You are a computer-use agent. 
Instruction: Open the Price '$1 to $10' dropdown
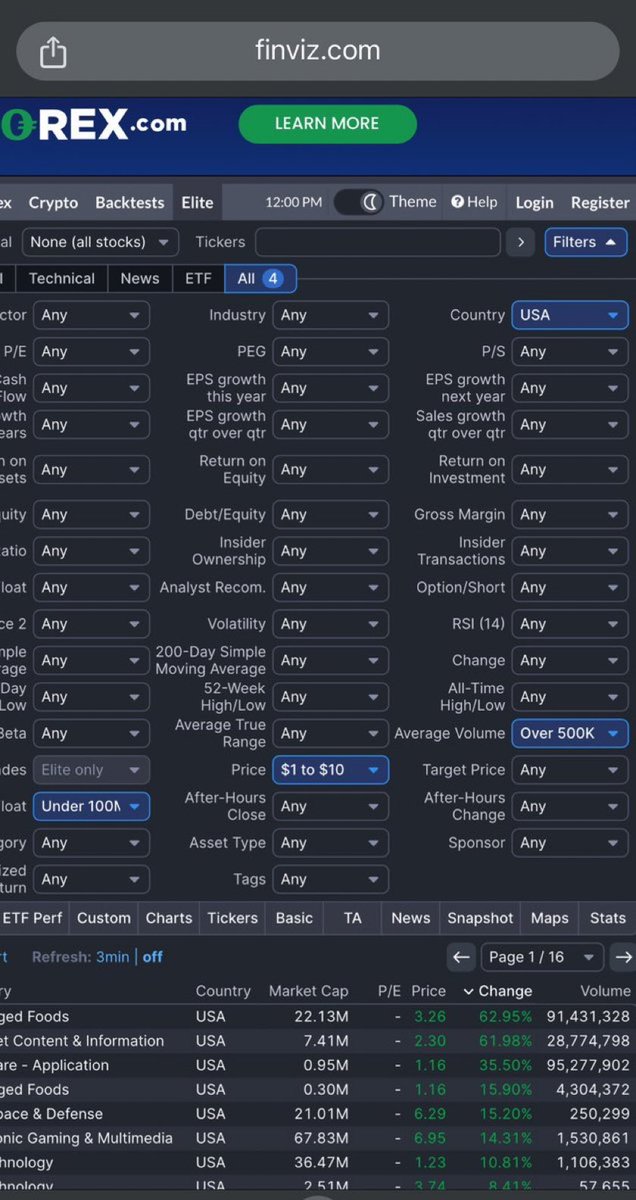click(330, 770)
